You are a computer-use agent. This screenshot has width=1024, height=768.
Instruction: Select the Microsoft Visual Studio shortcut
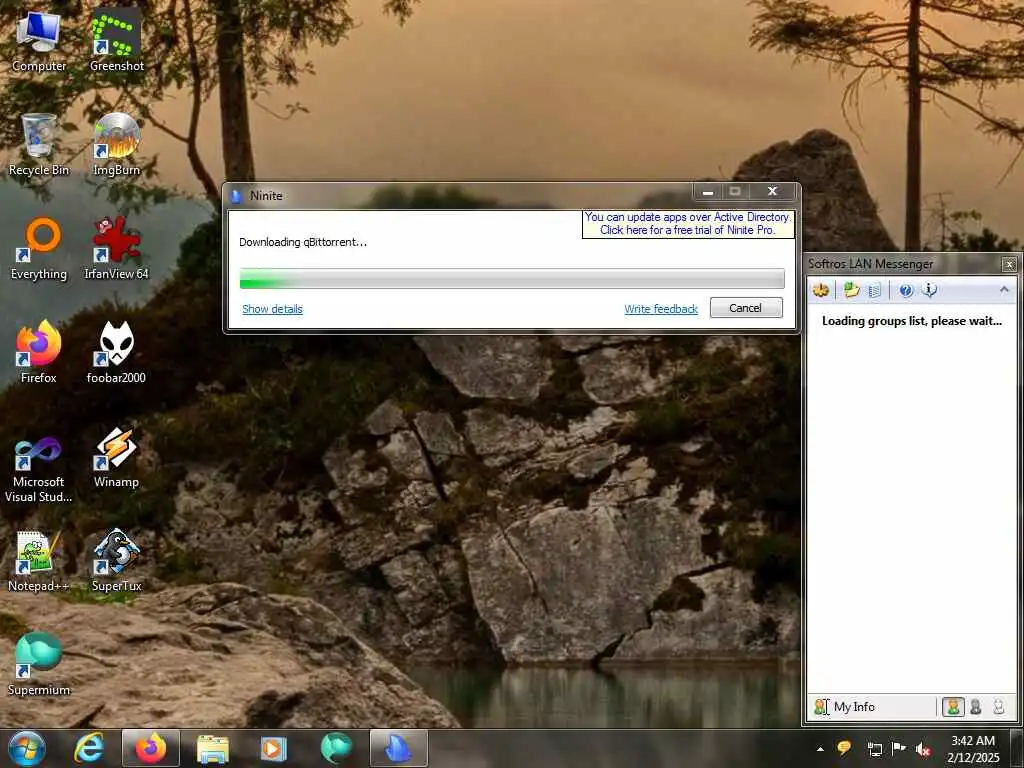point(39,470)
